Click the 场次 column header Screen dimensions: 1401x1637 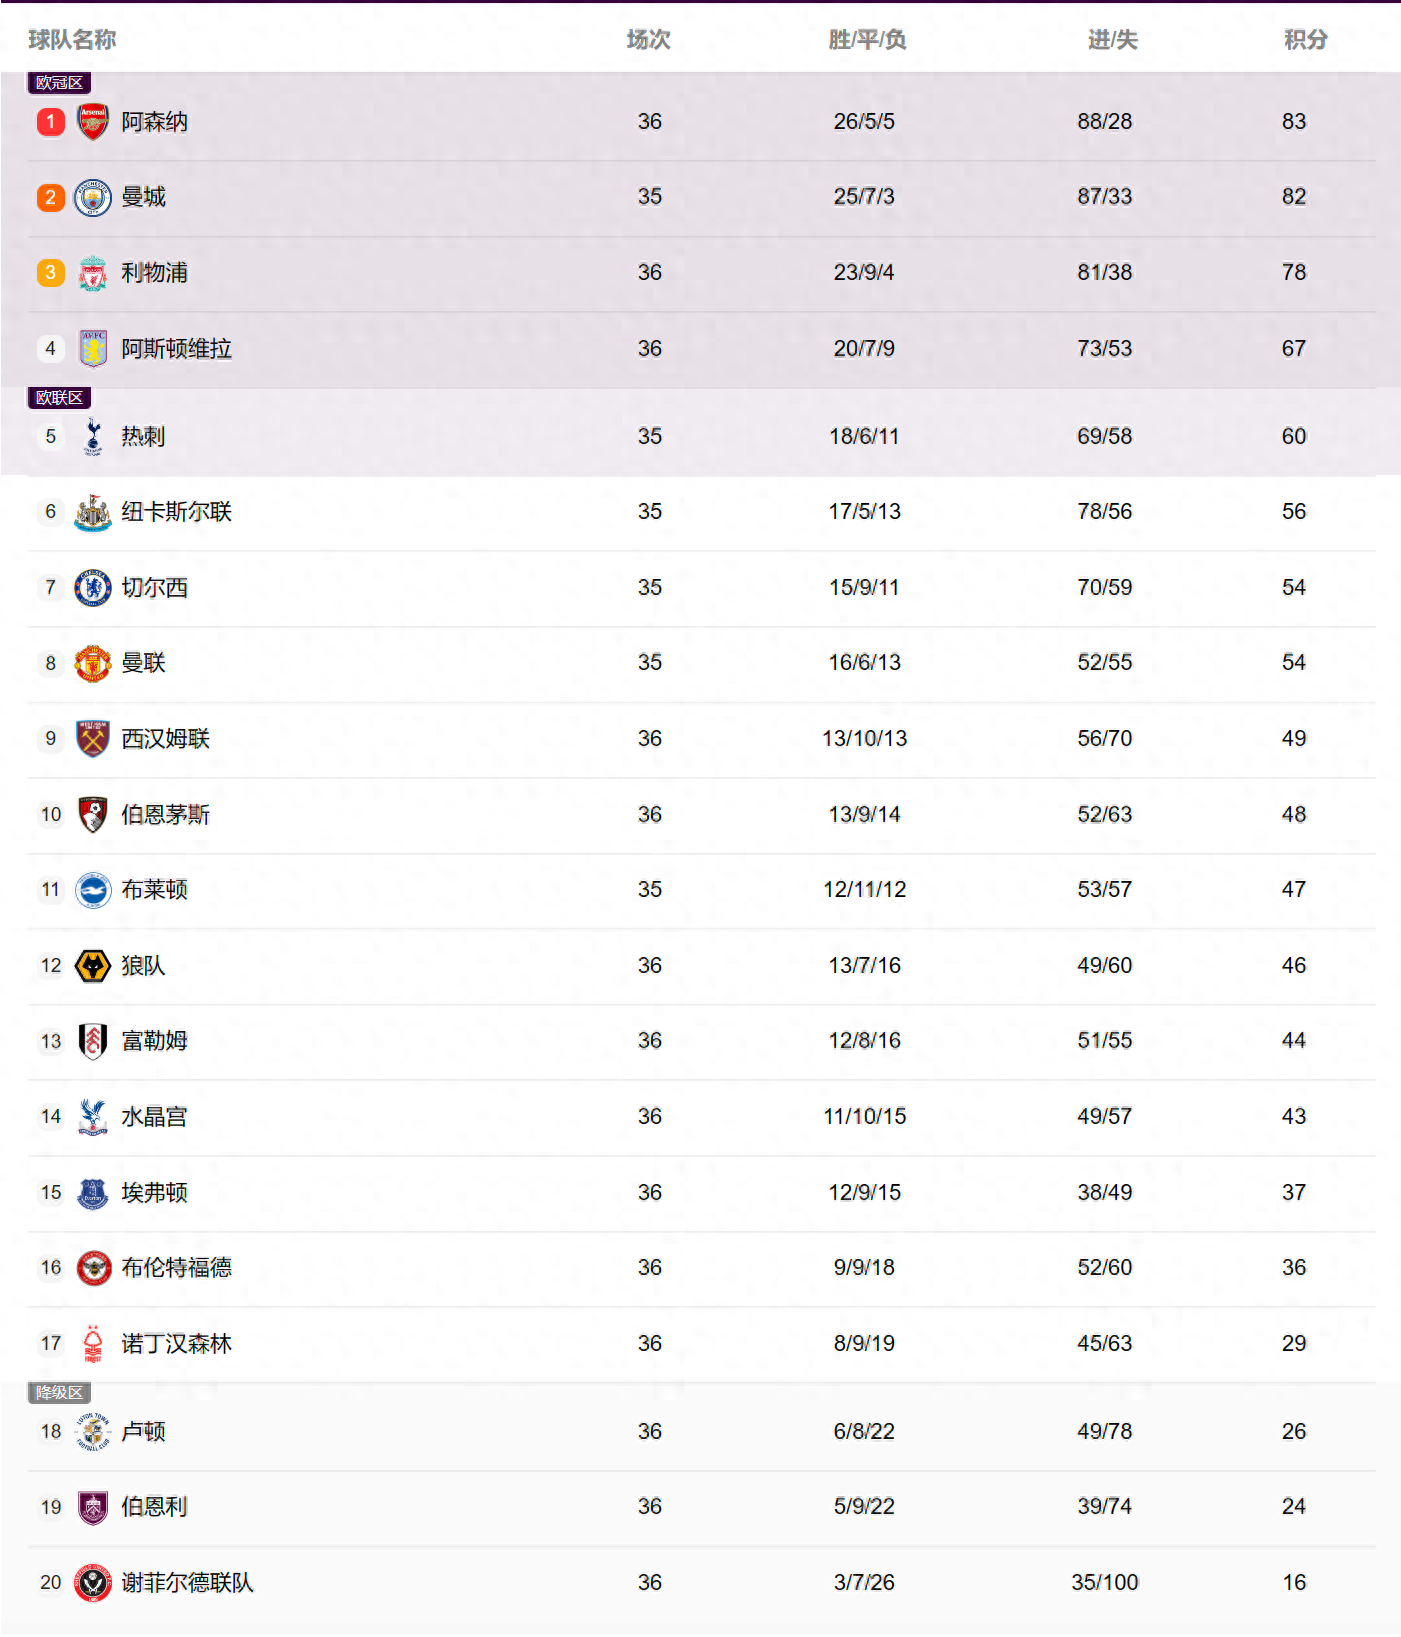[x=648, y=40]
